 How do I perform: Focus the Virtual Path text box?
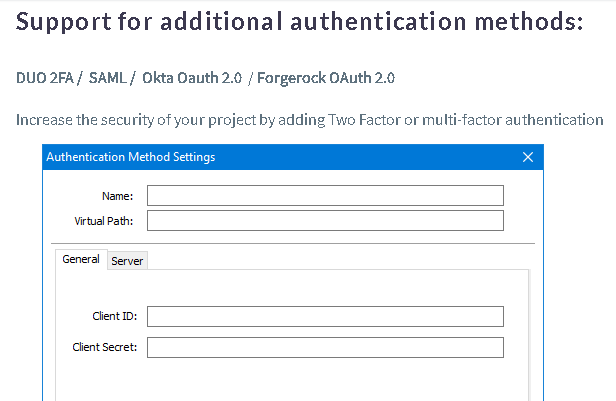(325, 220)
